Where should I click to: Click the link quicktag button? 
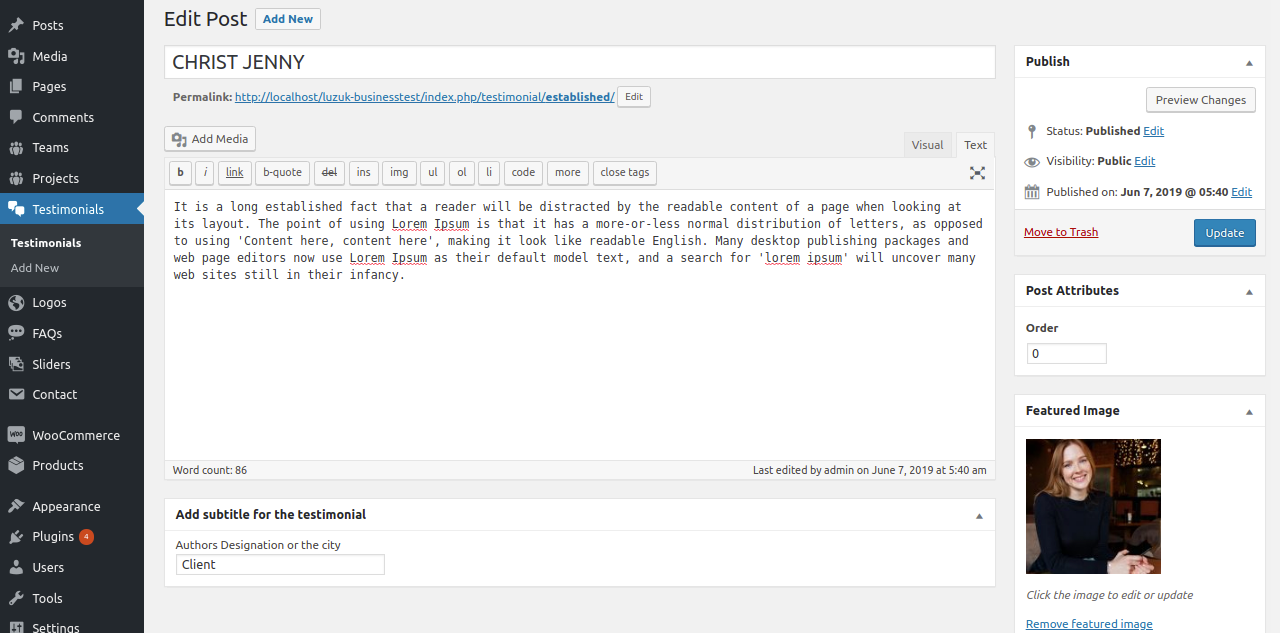point(234,172)
